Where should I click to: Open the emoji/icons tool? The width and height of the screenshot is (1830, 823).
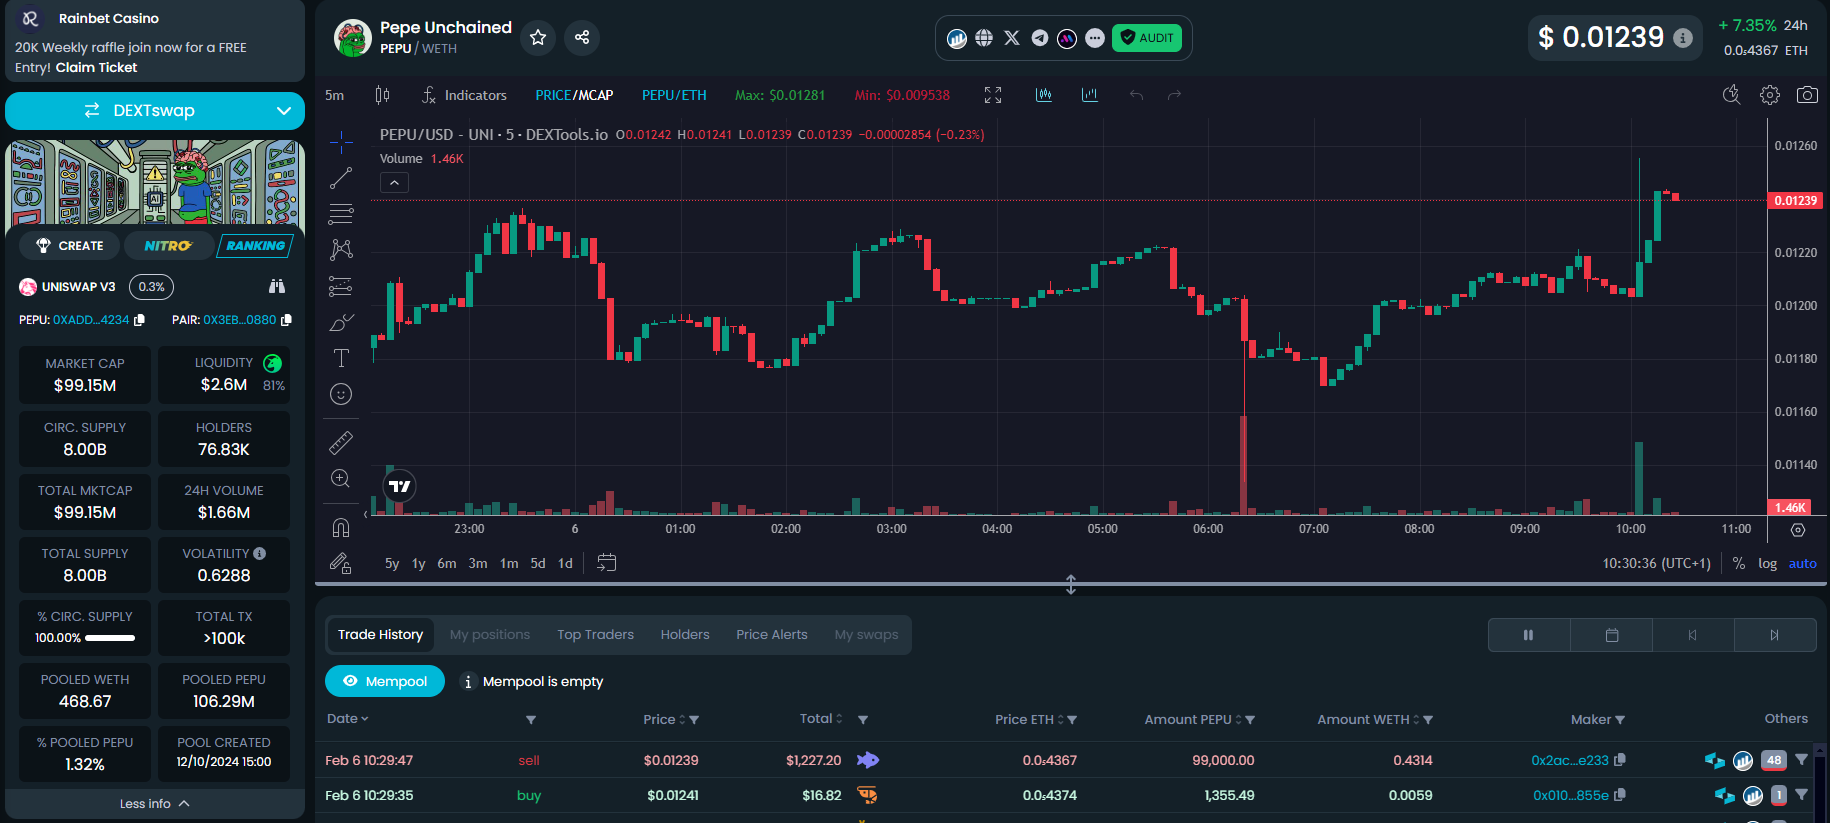(x=341, y=394)
